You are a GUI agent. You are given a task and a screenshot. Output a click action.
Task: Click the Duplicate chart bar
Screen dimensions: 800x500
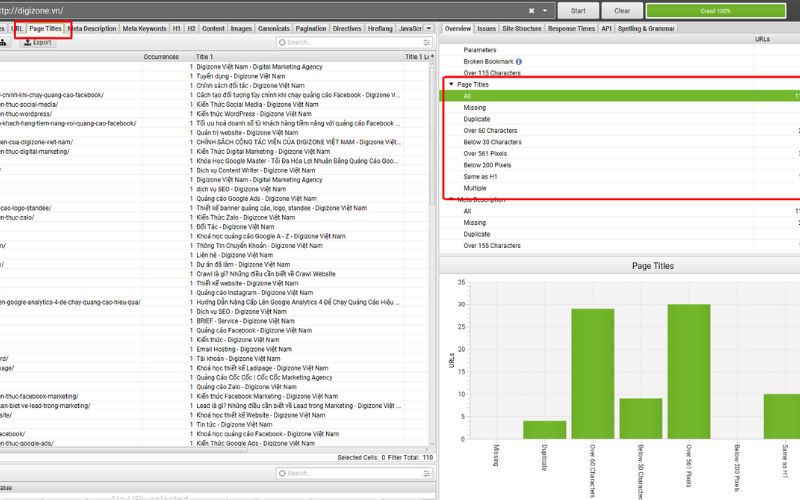point(544,430)
